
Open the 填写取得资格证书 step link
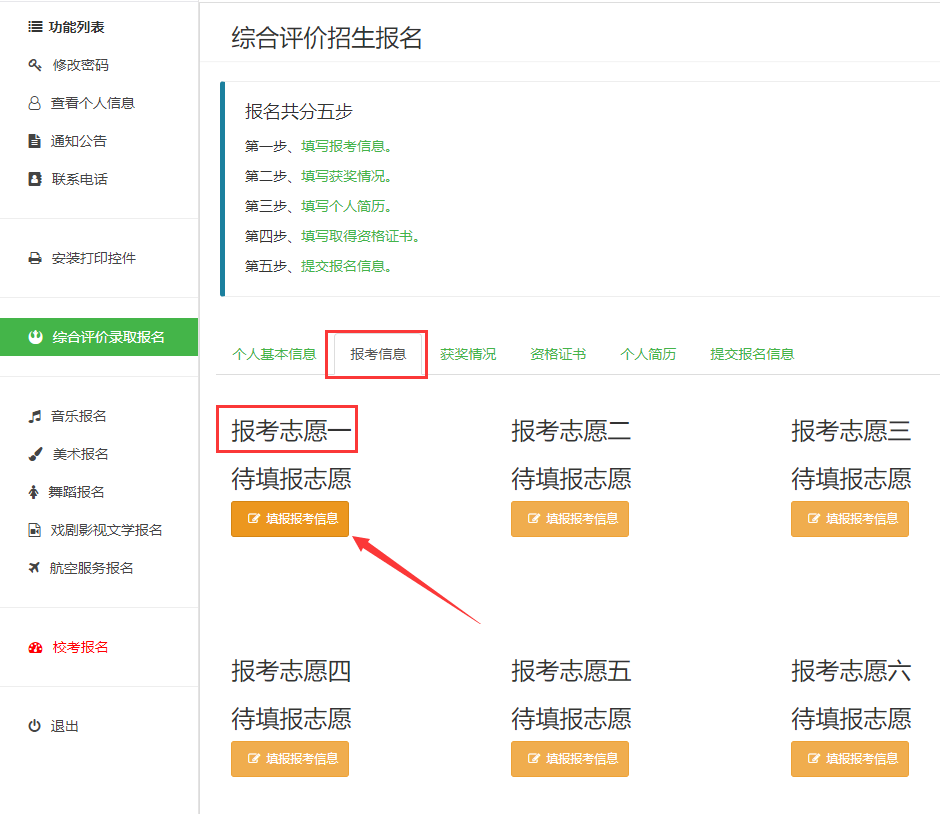pos(358,236)
